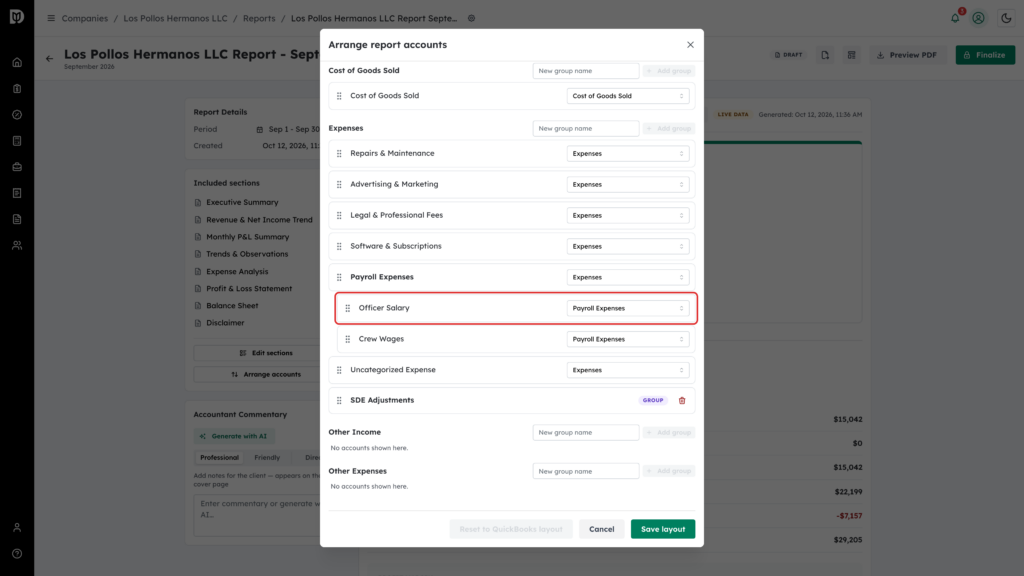The height and width of the screenshot is (576, 1024).
Task: Cancel the arrange accounts dialog
Action: click(601, 529)
